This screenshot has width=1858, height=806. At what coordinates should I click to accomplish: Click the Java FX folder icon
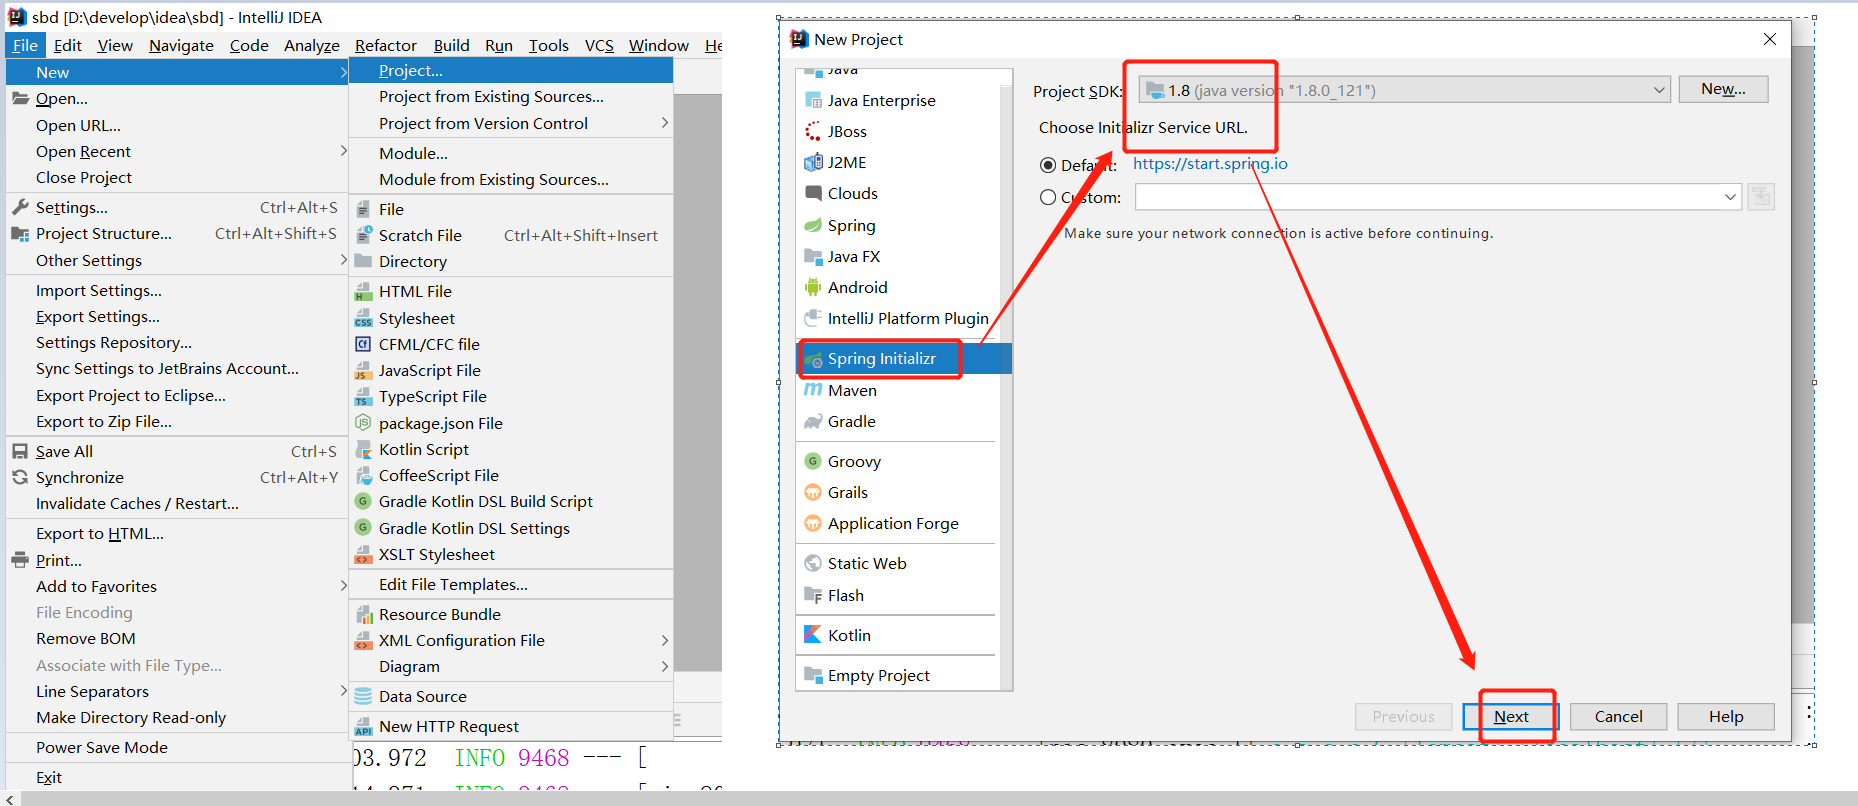[x=813, y=256]
